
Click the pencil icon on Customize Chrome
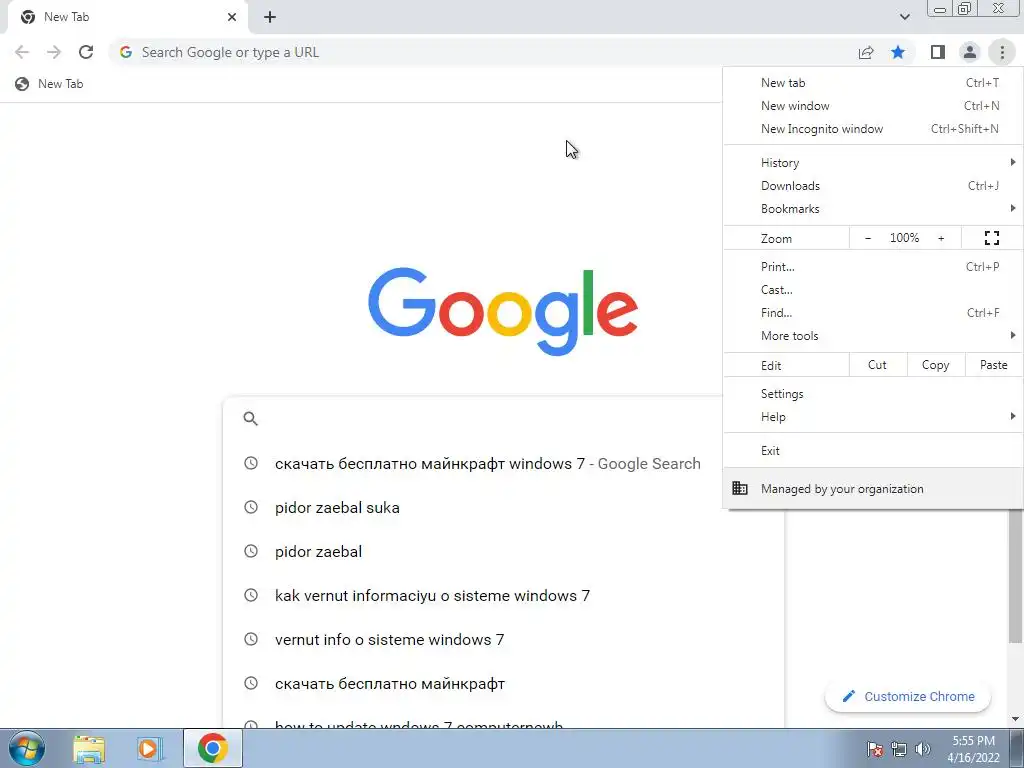pos(848,696)
